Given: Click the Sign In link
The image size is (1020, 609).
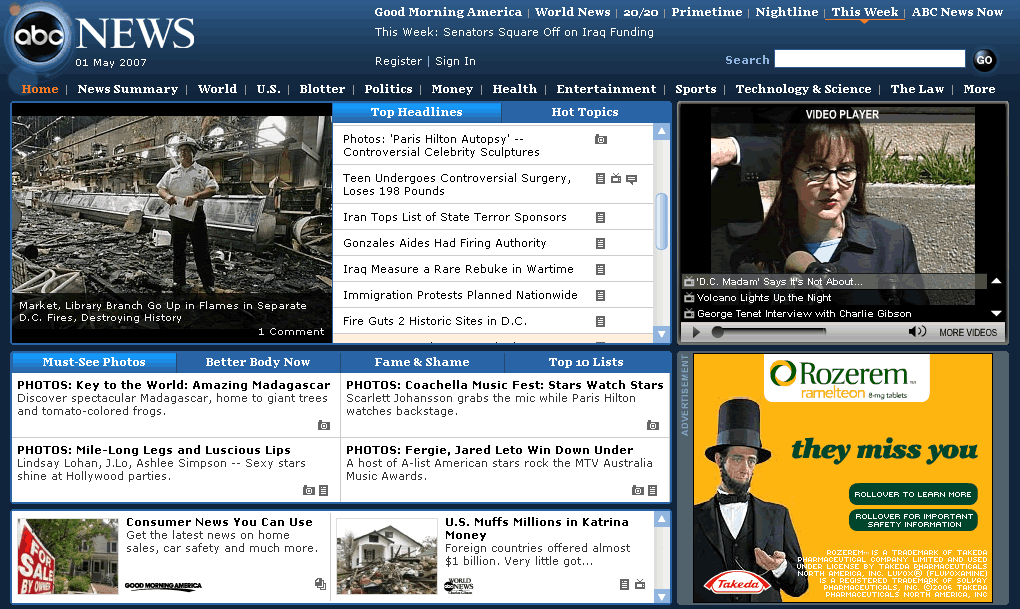Looking at the screenshot, I should [x=455, y=61].
